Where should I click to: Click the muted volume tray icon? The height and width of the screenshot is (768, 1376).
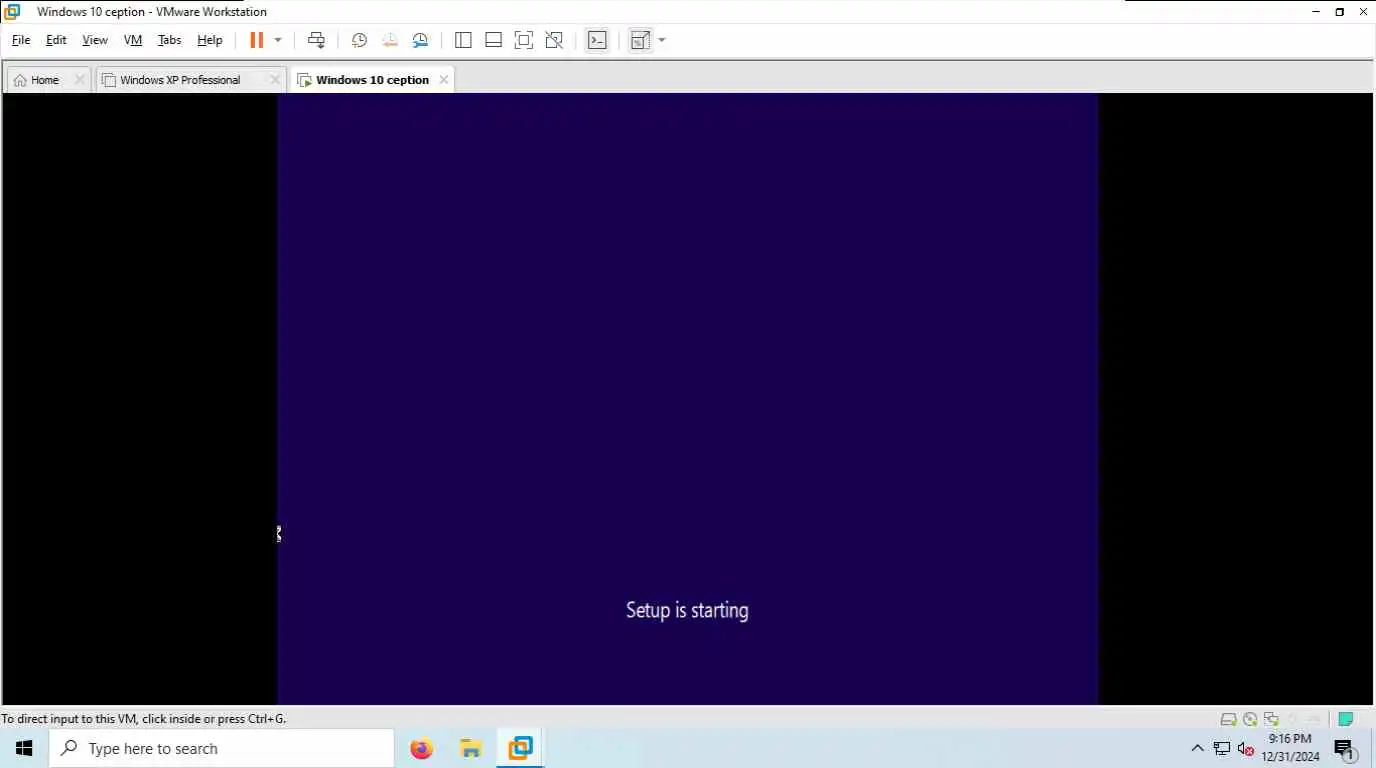(1246, 748)
